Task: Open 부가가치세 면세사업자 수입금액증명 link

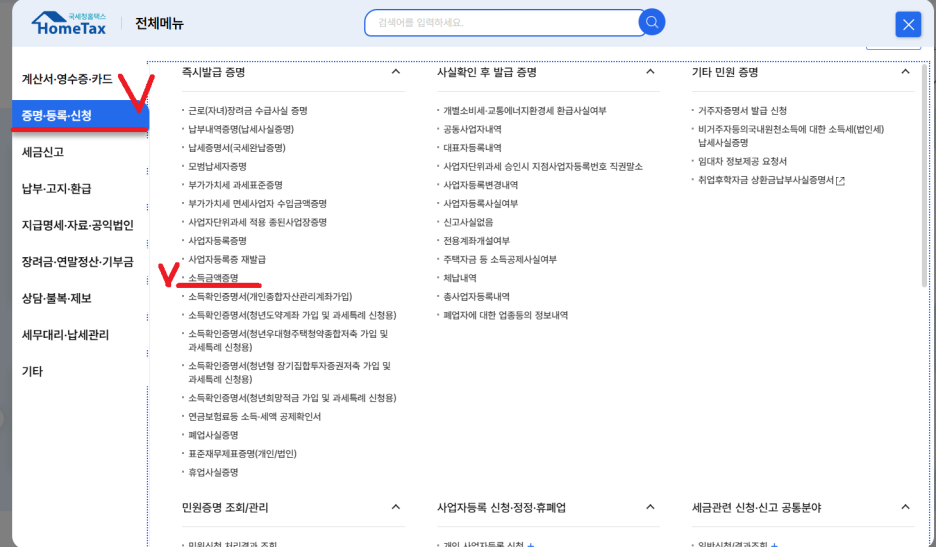Action: click(257, 204)
